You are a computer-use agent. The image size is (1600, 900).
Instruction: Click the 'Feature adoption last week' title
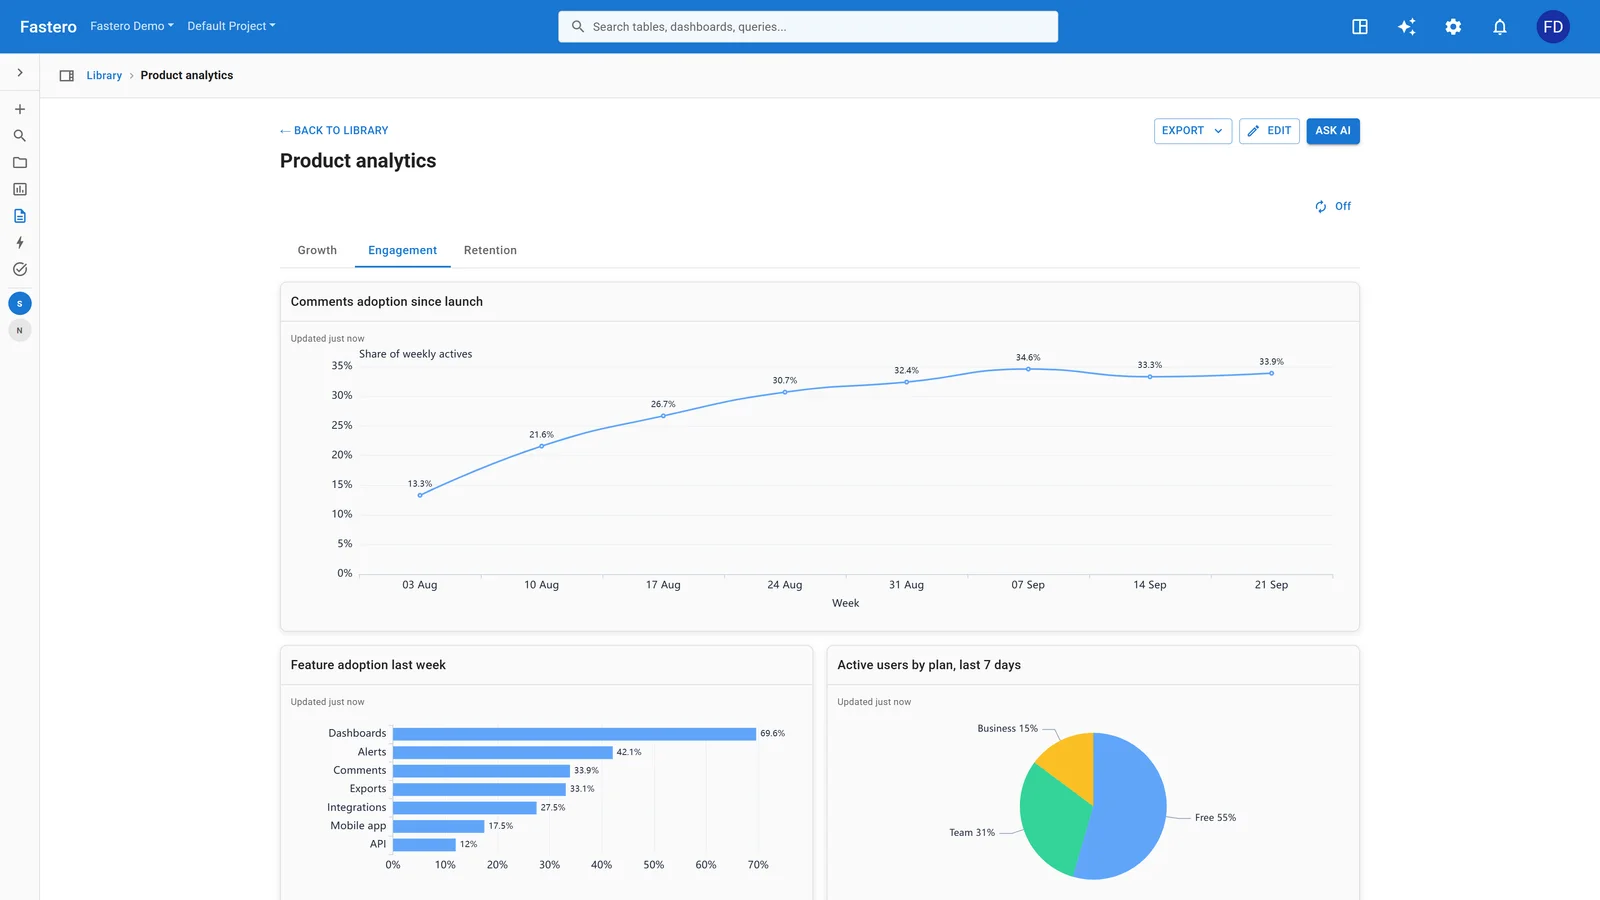point(368,665)
